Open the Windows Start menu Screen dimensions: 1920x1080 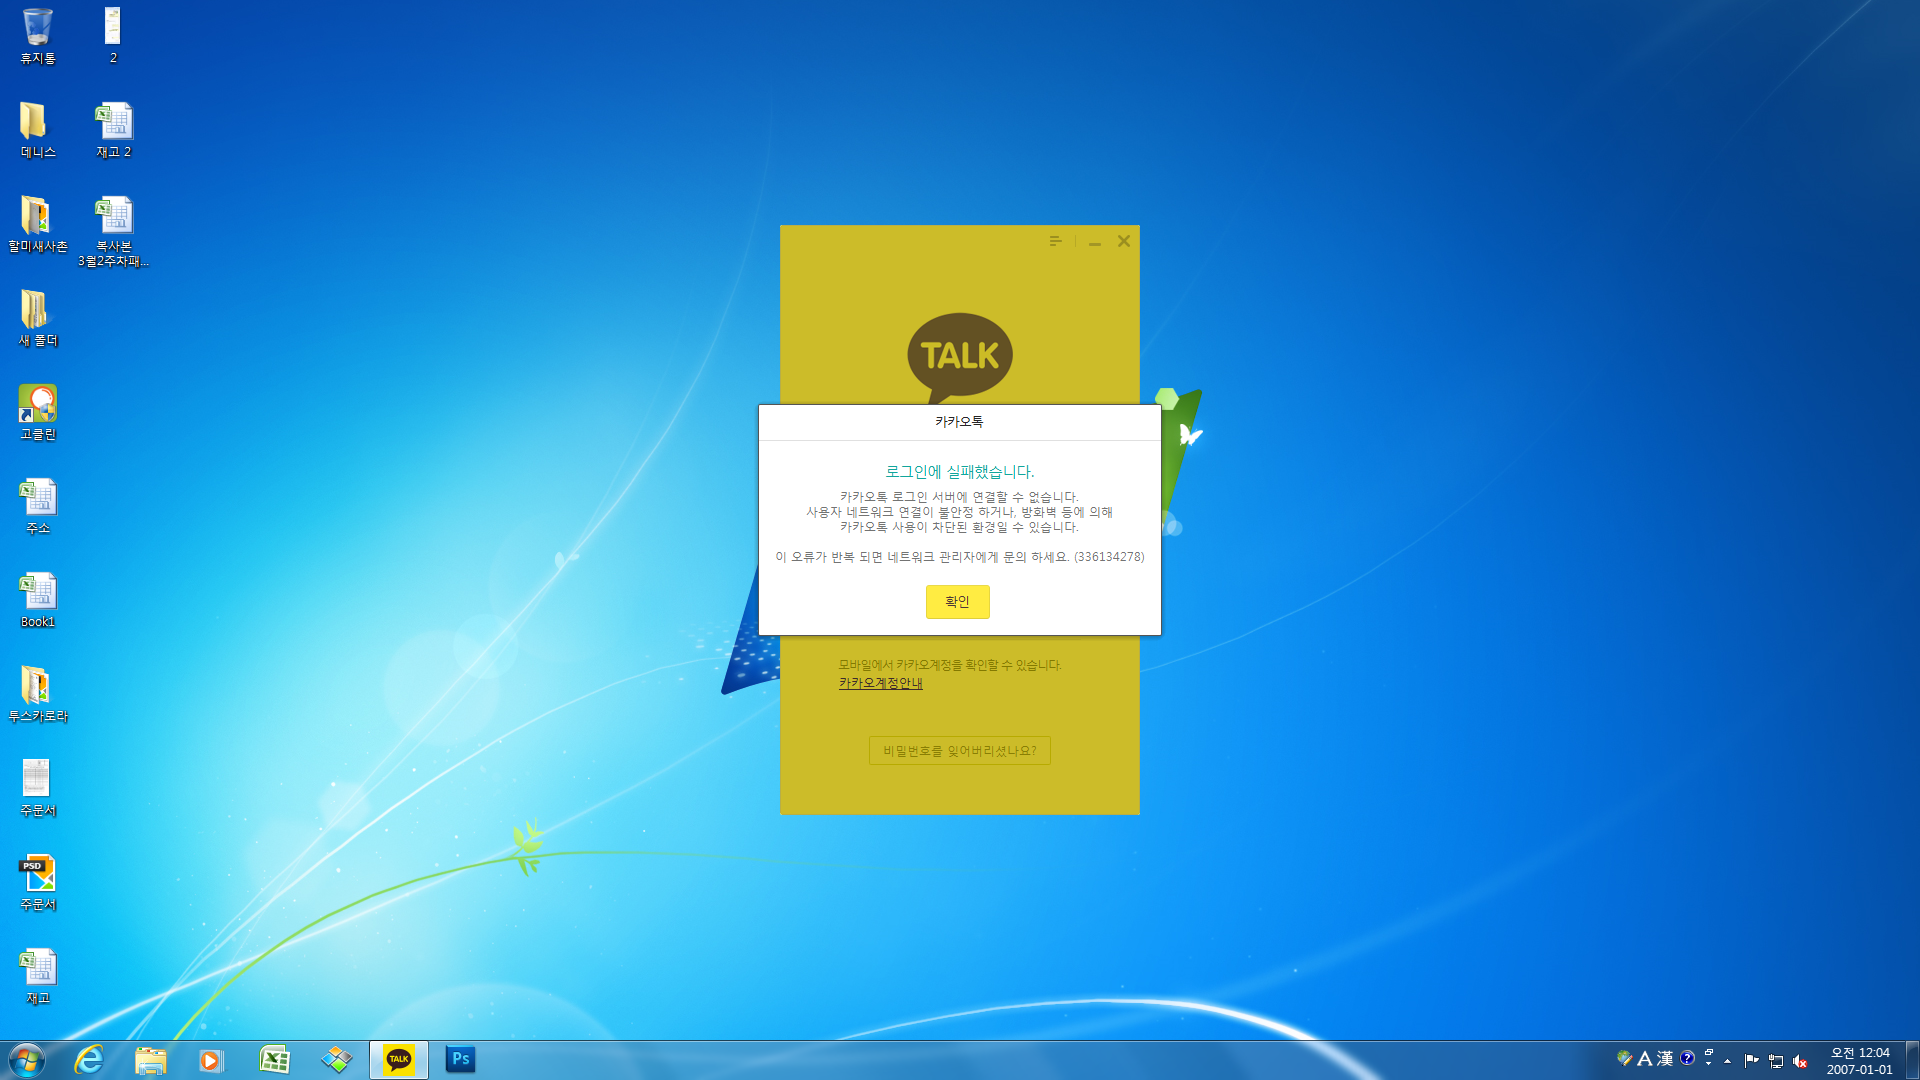27,1060
